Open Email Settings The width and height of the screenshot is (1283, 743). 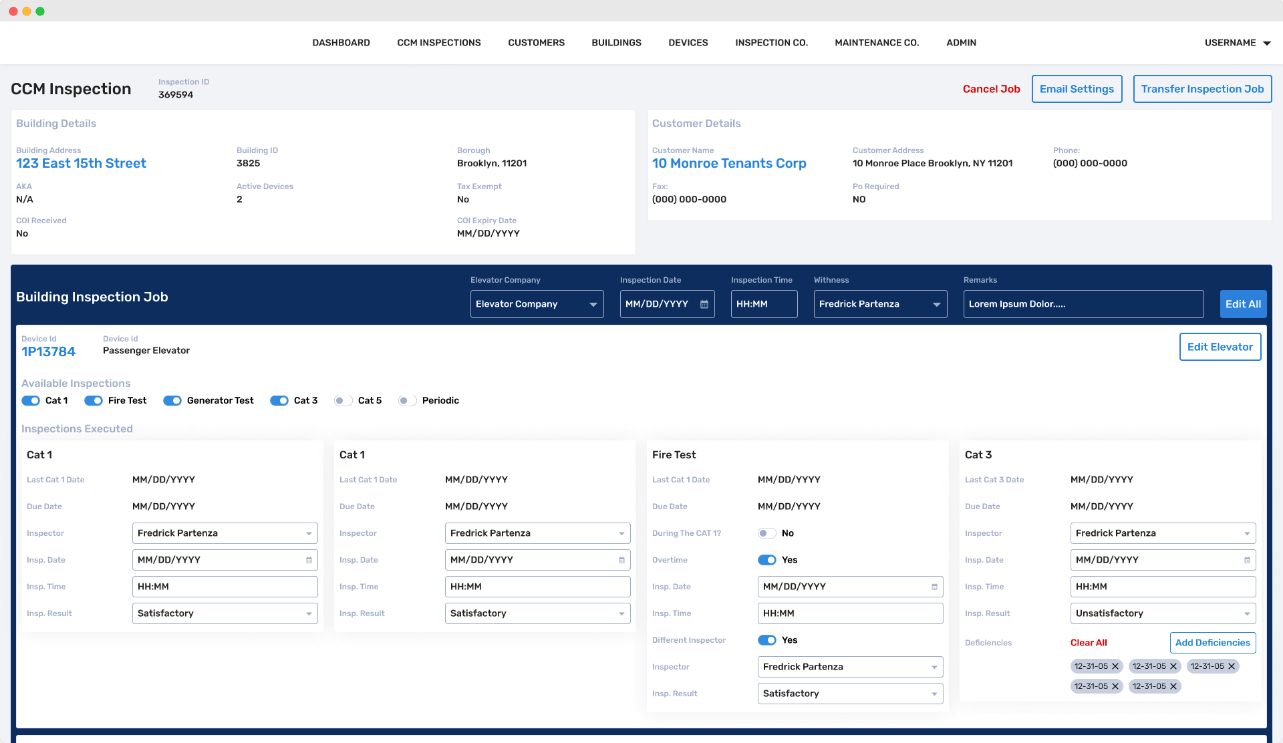(x=1077, y=89)
